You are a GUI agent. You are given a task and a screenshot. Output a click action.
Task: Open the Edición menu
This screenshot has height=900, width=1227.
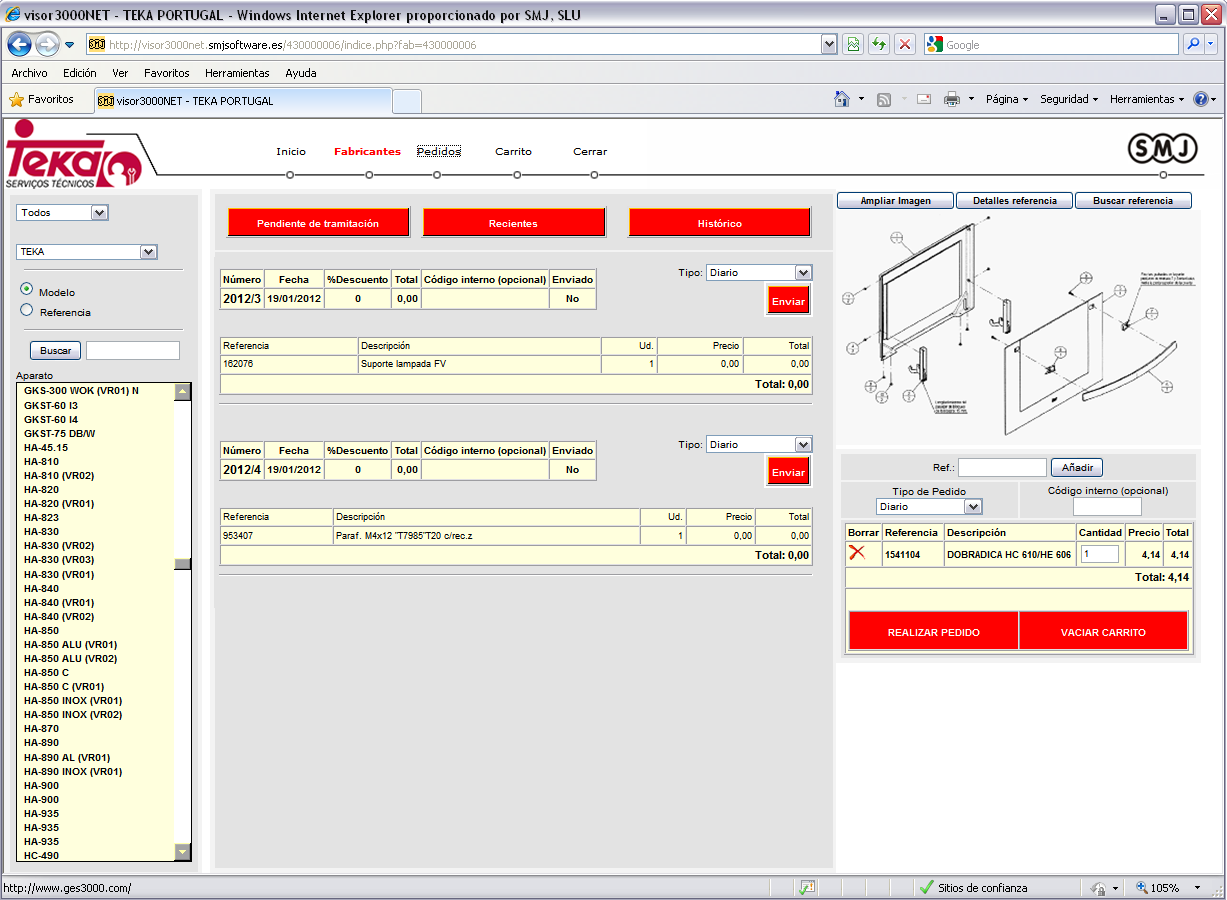(x=80, y=73)
